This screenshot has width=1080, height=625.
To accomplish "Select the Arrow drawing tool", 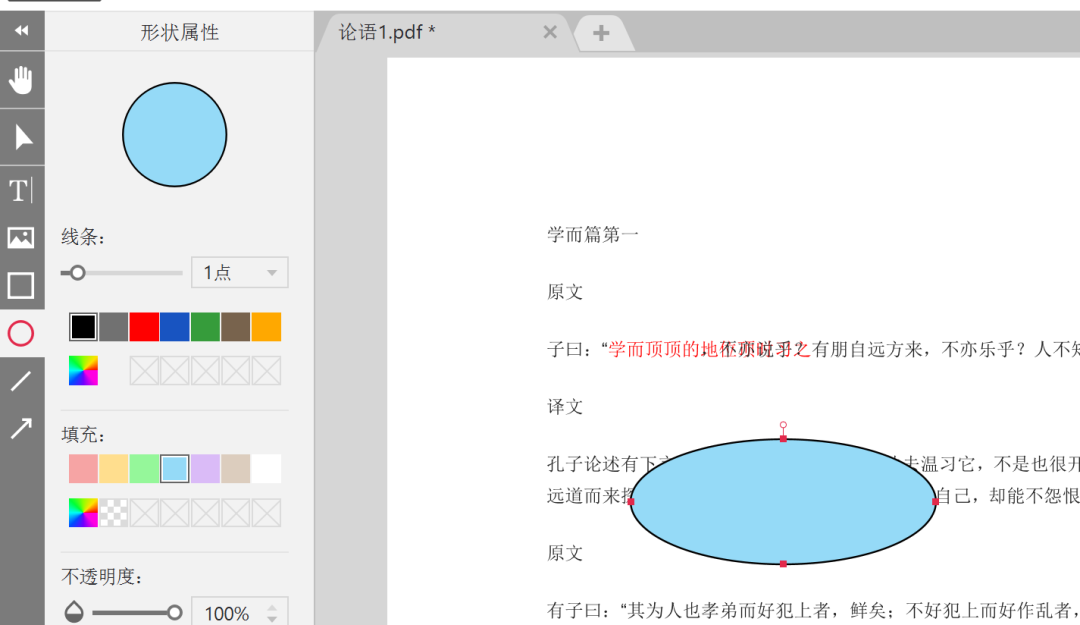I will tap(21, 429).
